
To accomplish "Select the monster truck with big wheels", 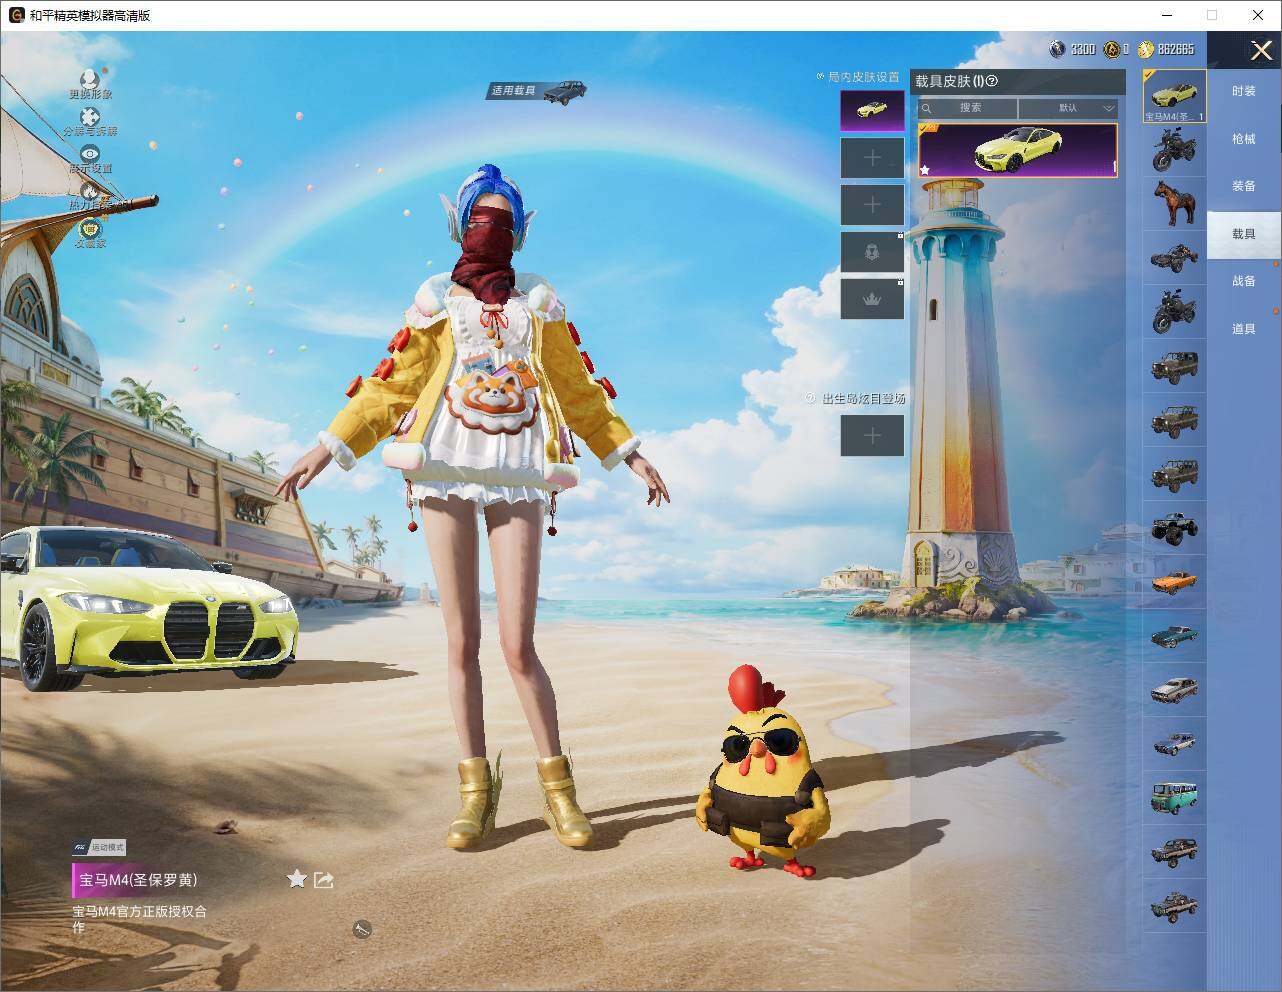I will click(1175, 528).
